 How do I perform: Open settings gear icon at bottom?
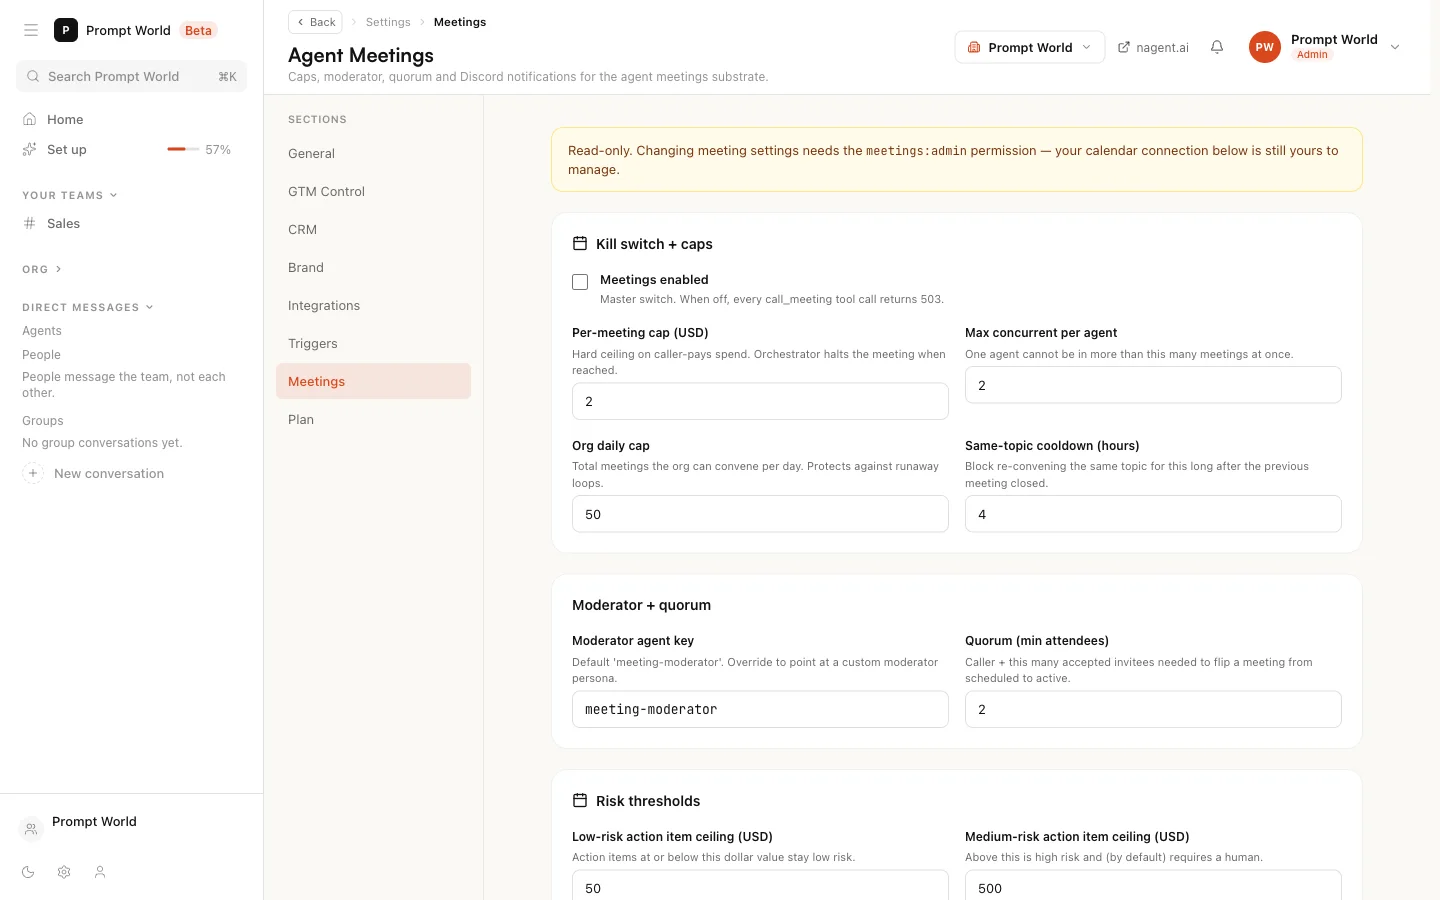(64, 872)
